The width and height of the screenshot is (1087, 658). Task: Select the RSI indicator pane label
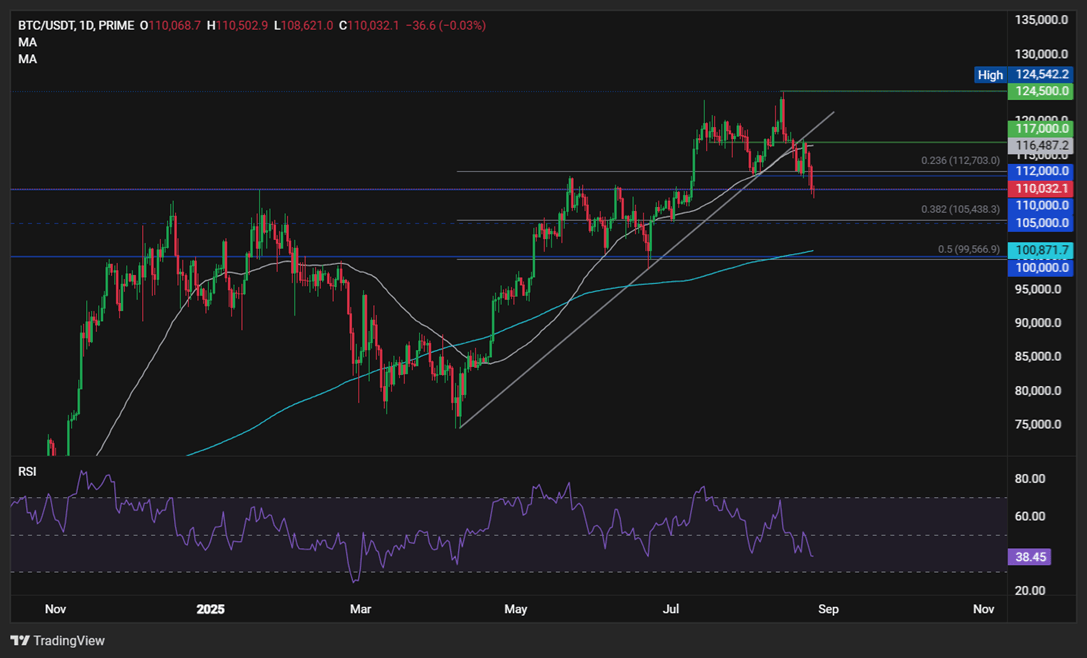(27, 471)
